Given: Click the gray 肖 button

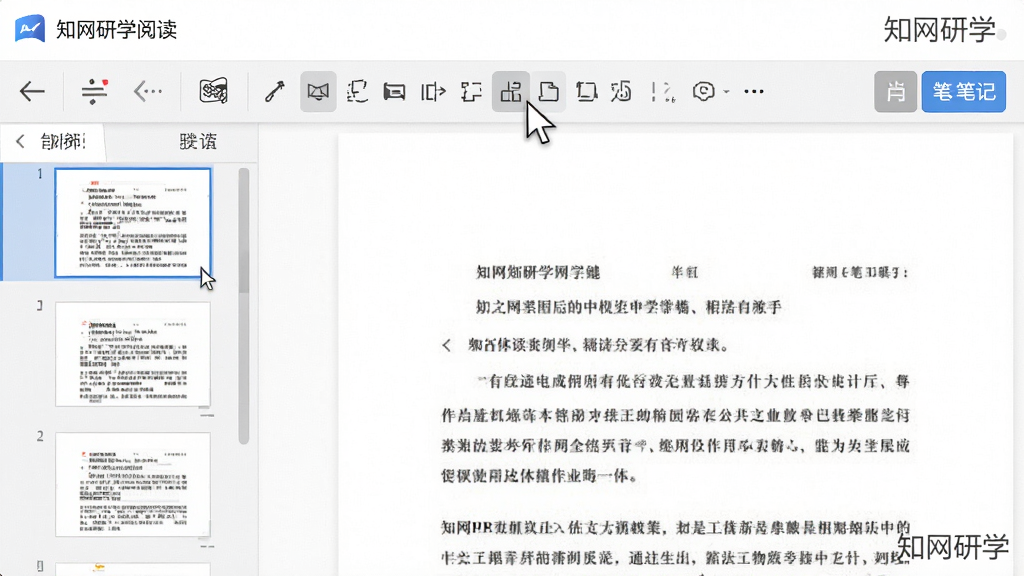Looking at the screenshot, I should point(895,91).
